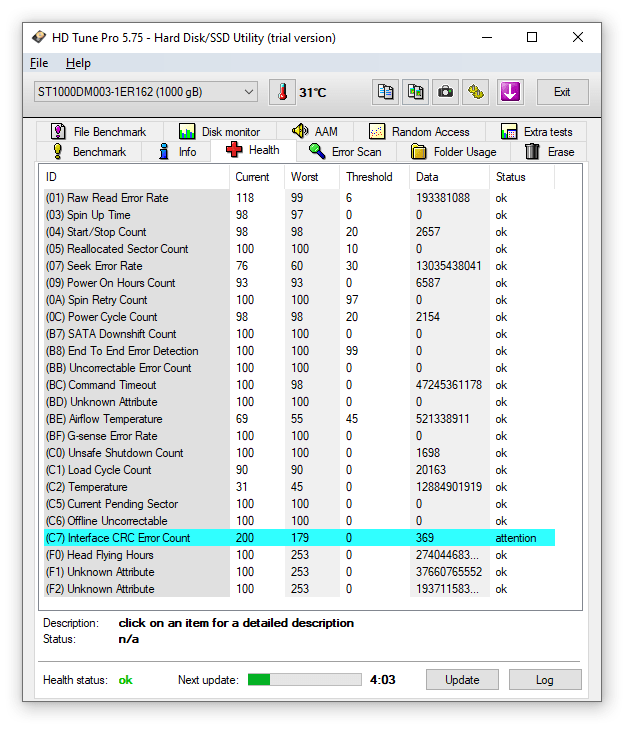Select the Raw Read Error Rate row
This screenshot has width=629, height=730.
[299, 198]
